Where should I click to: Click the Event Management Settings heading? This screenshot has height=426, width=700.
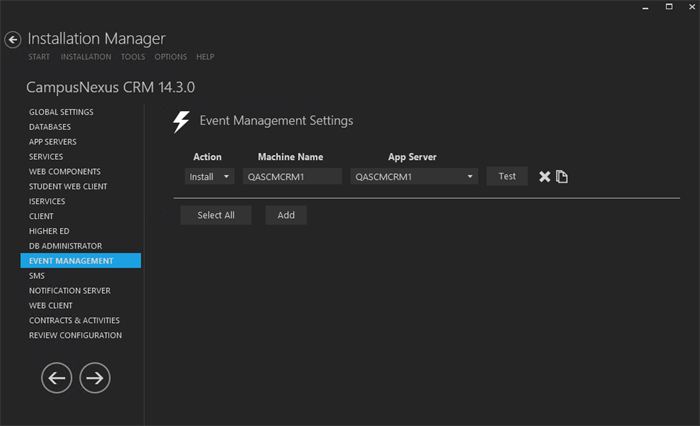pos(276,121)
